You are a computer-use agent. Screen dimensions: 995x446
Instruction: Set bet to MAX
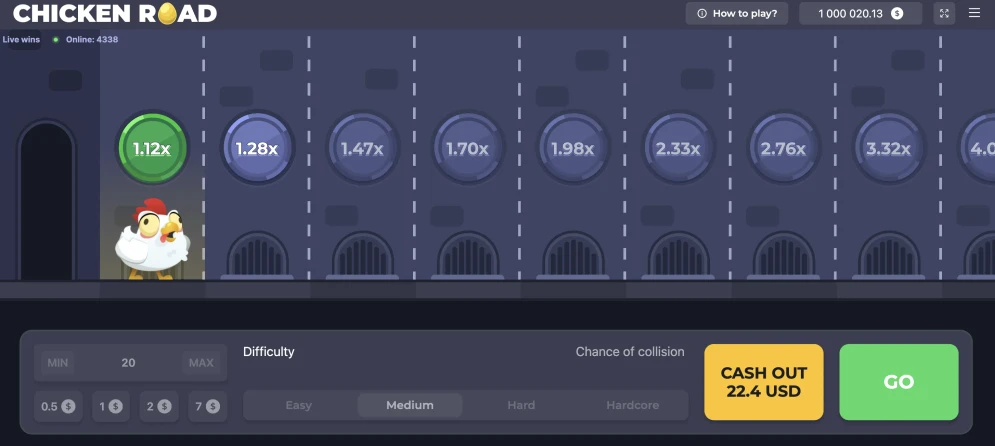pos(201,363)
